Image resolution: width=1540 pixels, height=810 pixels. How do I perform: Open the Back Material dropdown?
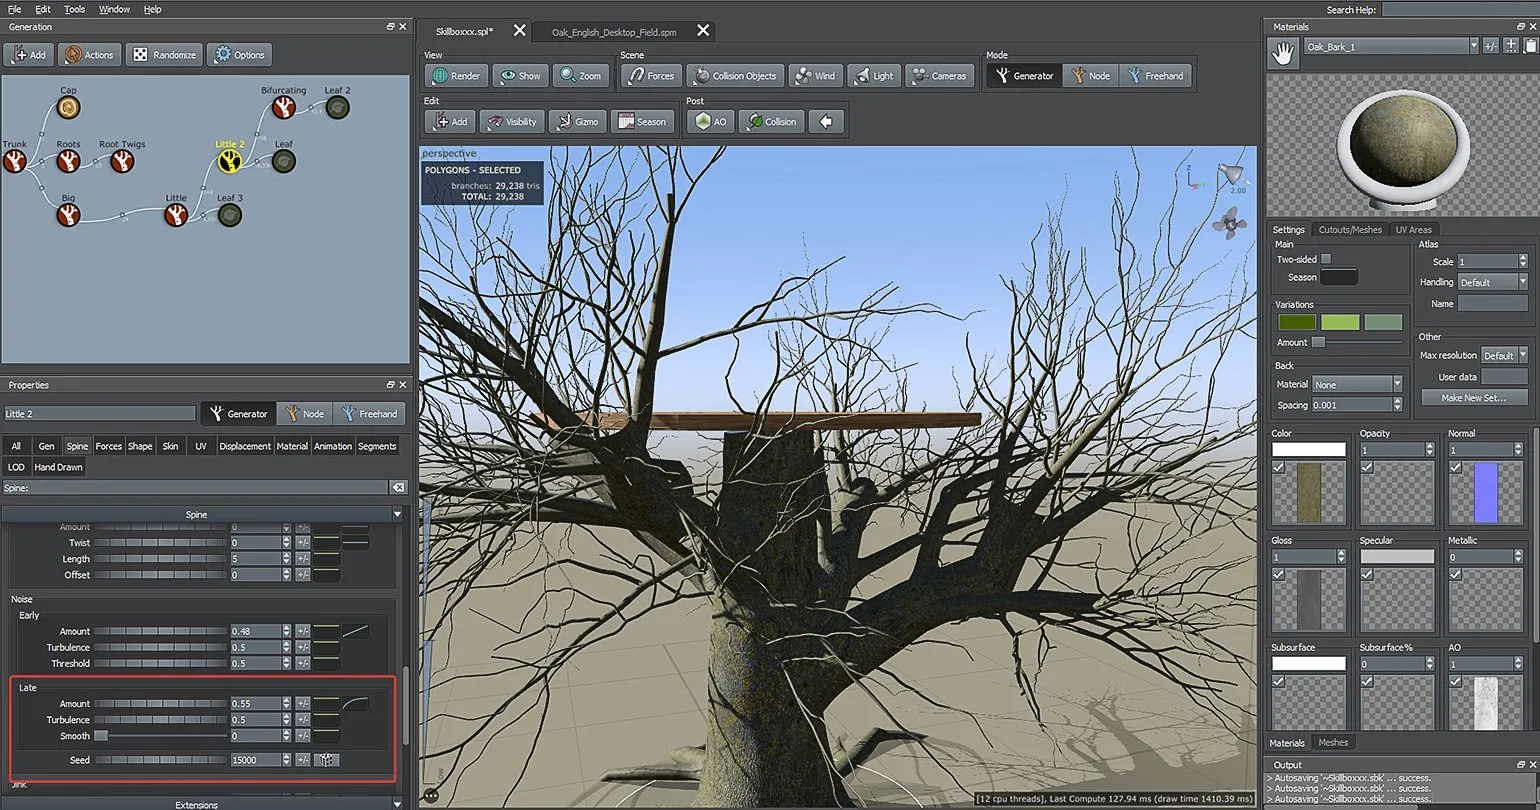pos(1357,385)
